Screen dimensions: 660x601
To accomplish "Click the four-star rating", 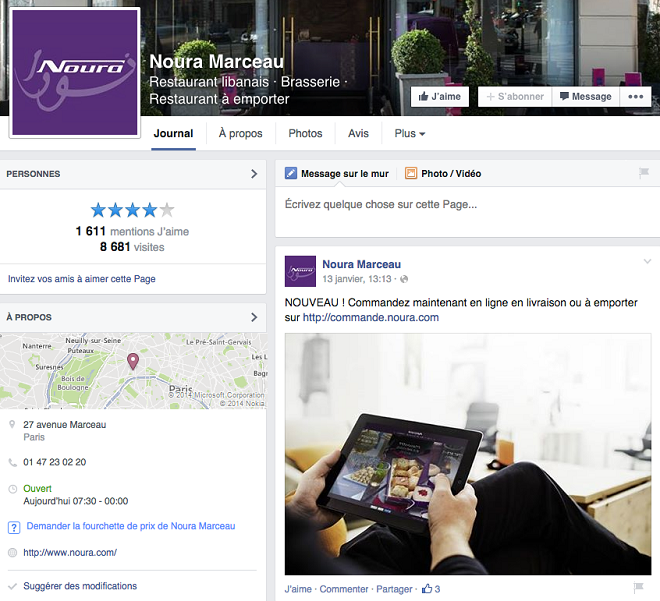I will click(132, 210).
